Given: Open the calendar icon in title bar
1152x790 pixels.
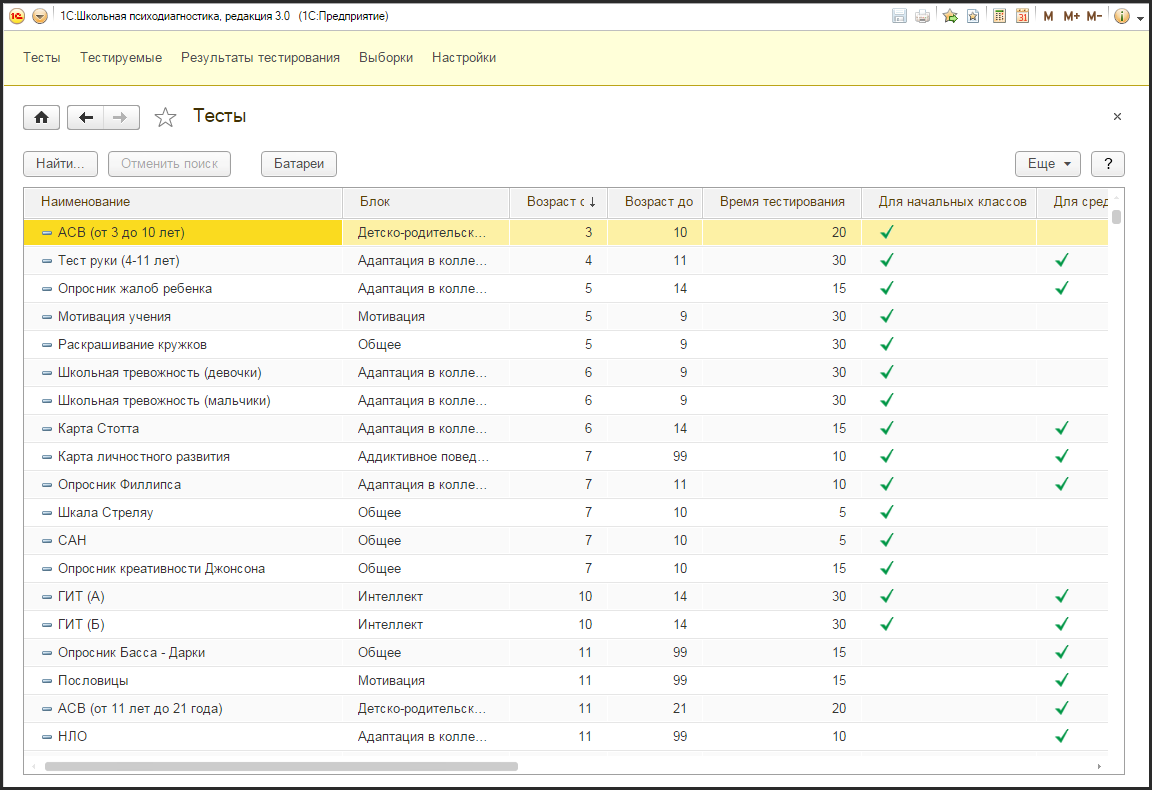Looking at the screenshot, I should tap(1022, 16).
